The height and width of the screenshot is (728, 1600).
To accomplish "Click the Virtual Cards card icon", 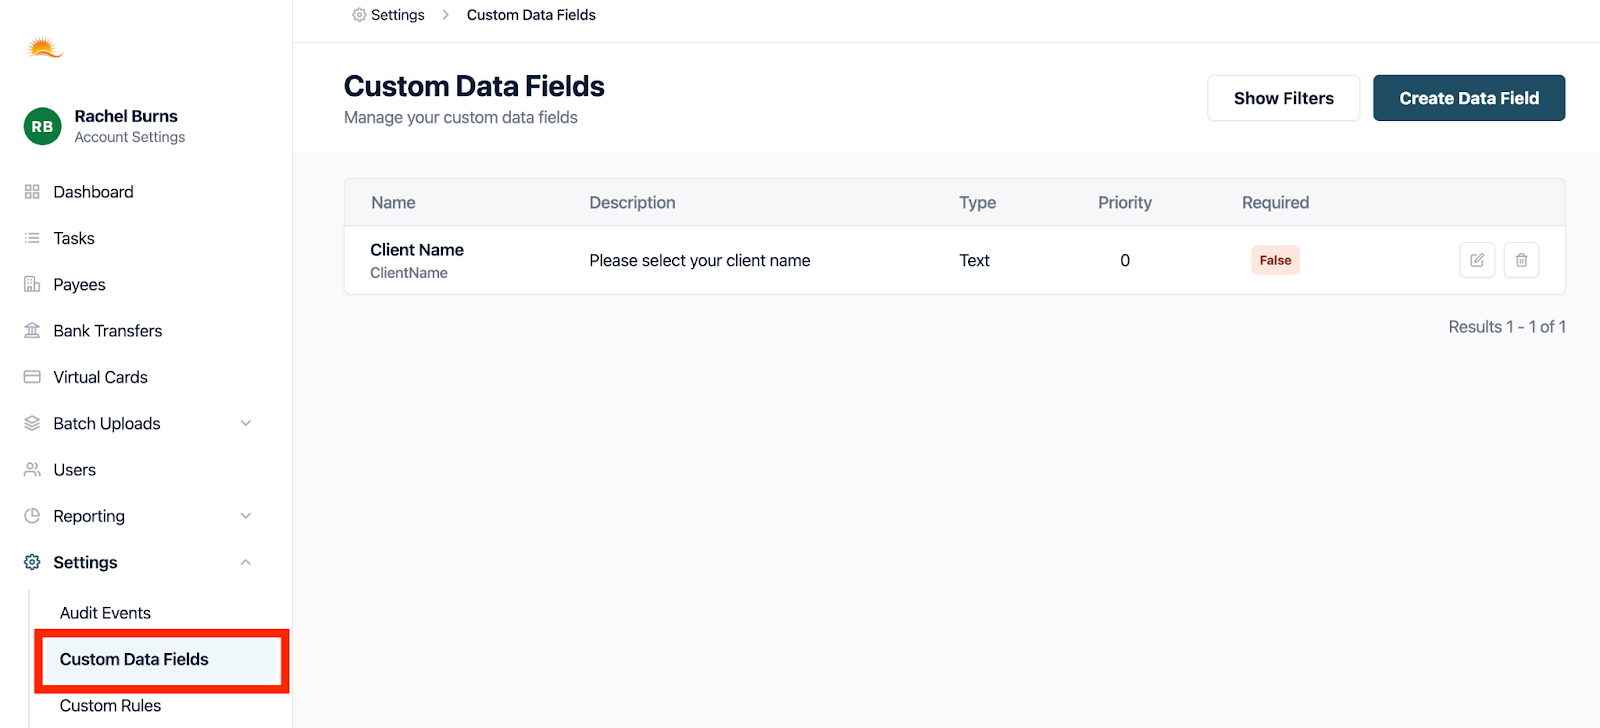I will (x=32, y=377).
